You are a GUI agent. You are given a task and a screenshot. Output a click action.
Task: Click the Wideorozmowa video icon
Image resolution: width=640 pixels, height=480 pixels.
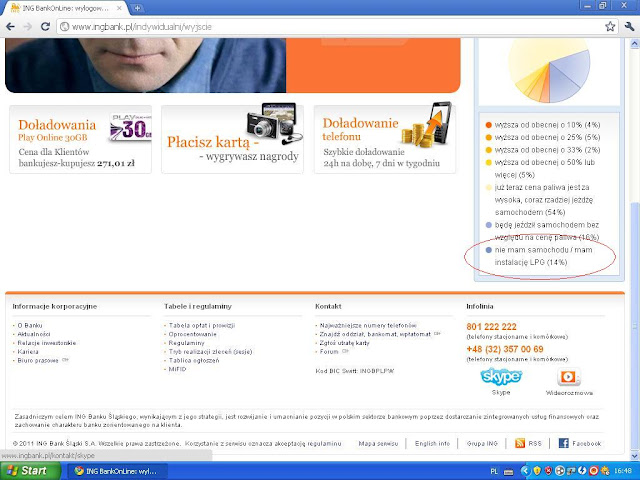pyautogui.click(x=569, y=377)
